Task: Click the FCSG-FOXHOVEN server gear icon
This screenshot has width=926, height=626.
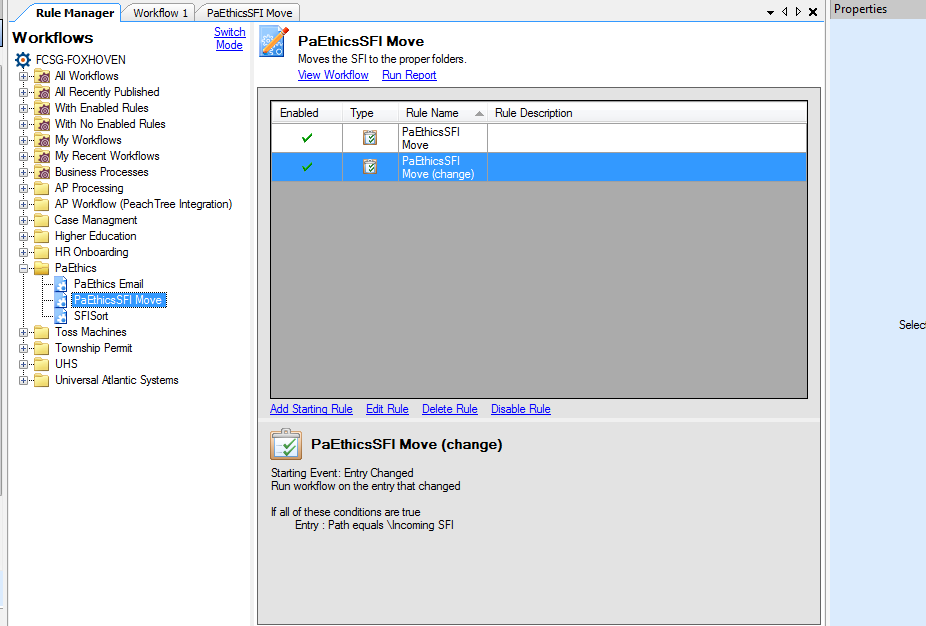Action: (23, 60)
